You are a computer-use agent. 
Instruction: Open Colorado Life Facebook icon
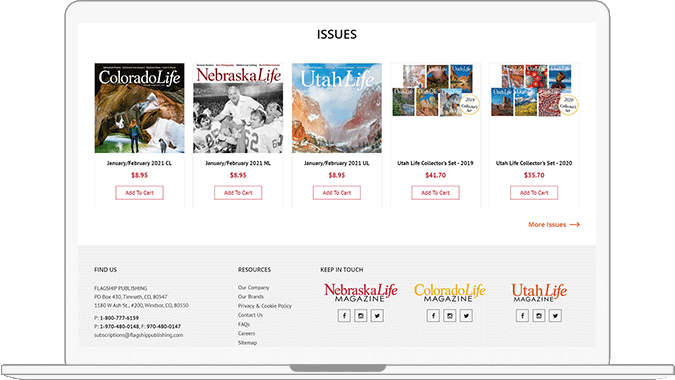point(433,315)
